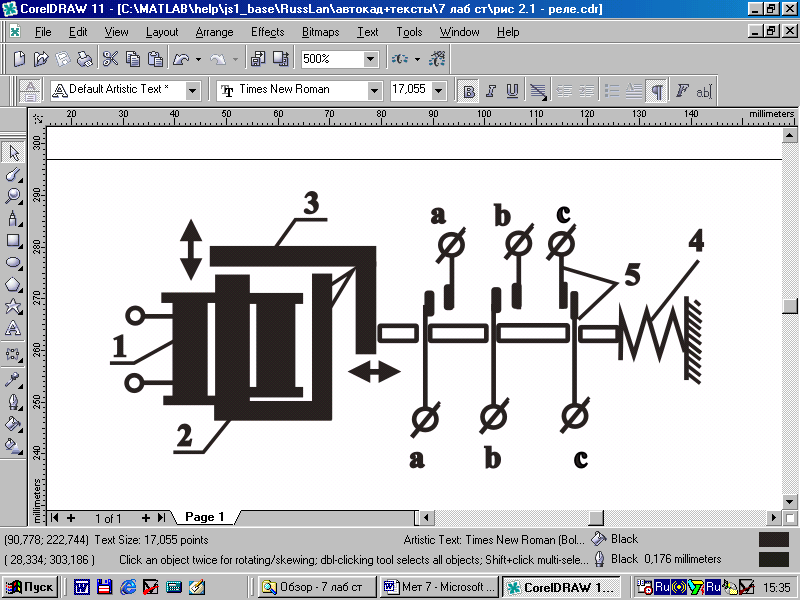Viewport: 800px width, 600px height.
Task: Select the Interactive Fill tool
Action: tap(13, 446)
